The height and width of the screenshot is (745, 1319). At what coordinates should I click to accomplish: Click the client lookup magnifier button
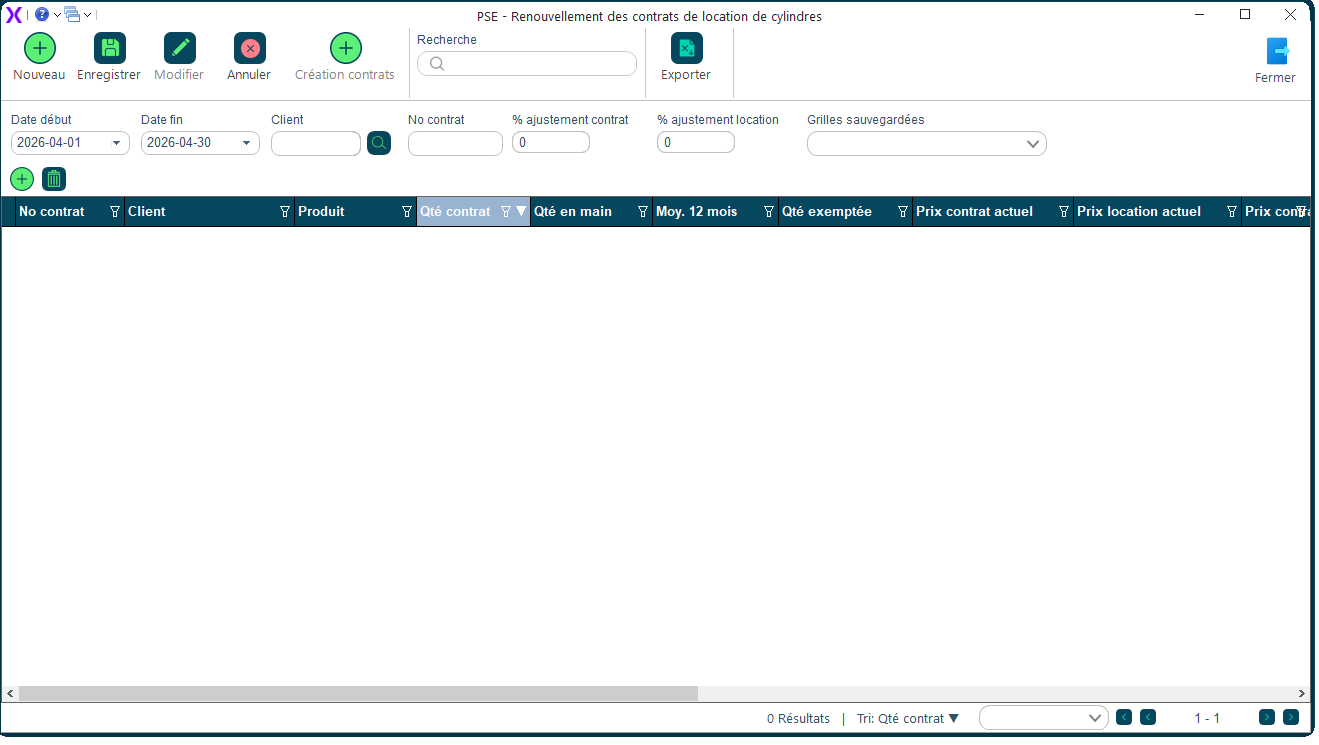(x=379, y=143)
